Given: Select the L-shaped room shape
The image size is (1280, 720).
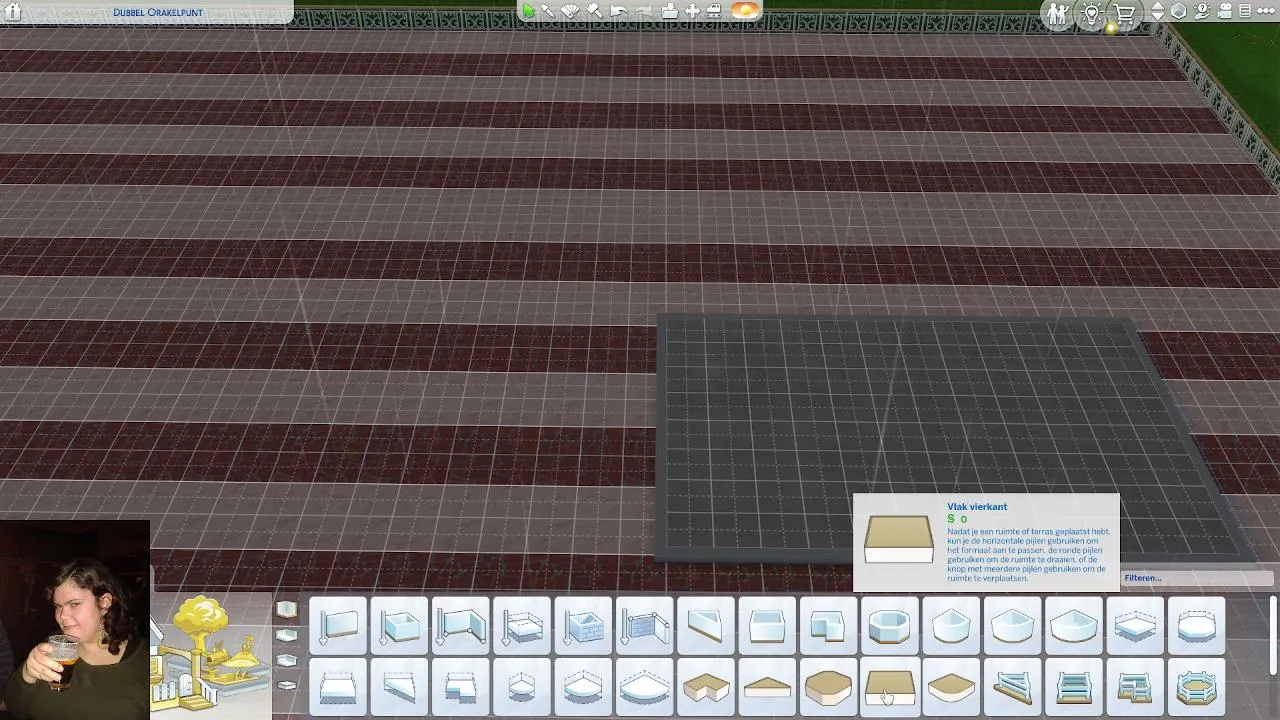Looking at the screenshot, I should click(x=828, y=626).
